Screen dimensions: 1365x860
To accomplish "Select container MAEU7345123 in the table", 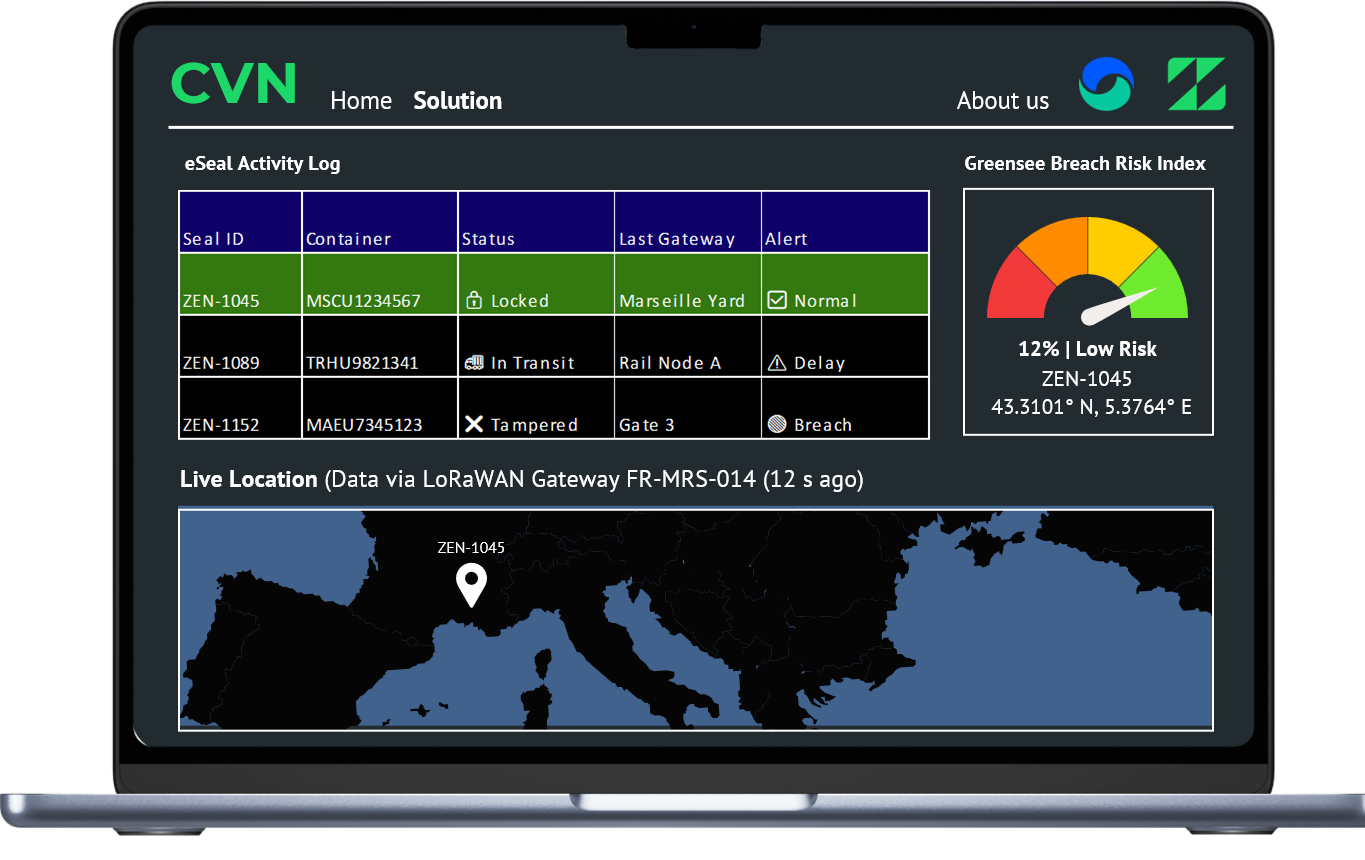I will pyautogui.click(x=364, y=425).
